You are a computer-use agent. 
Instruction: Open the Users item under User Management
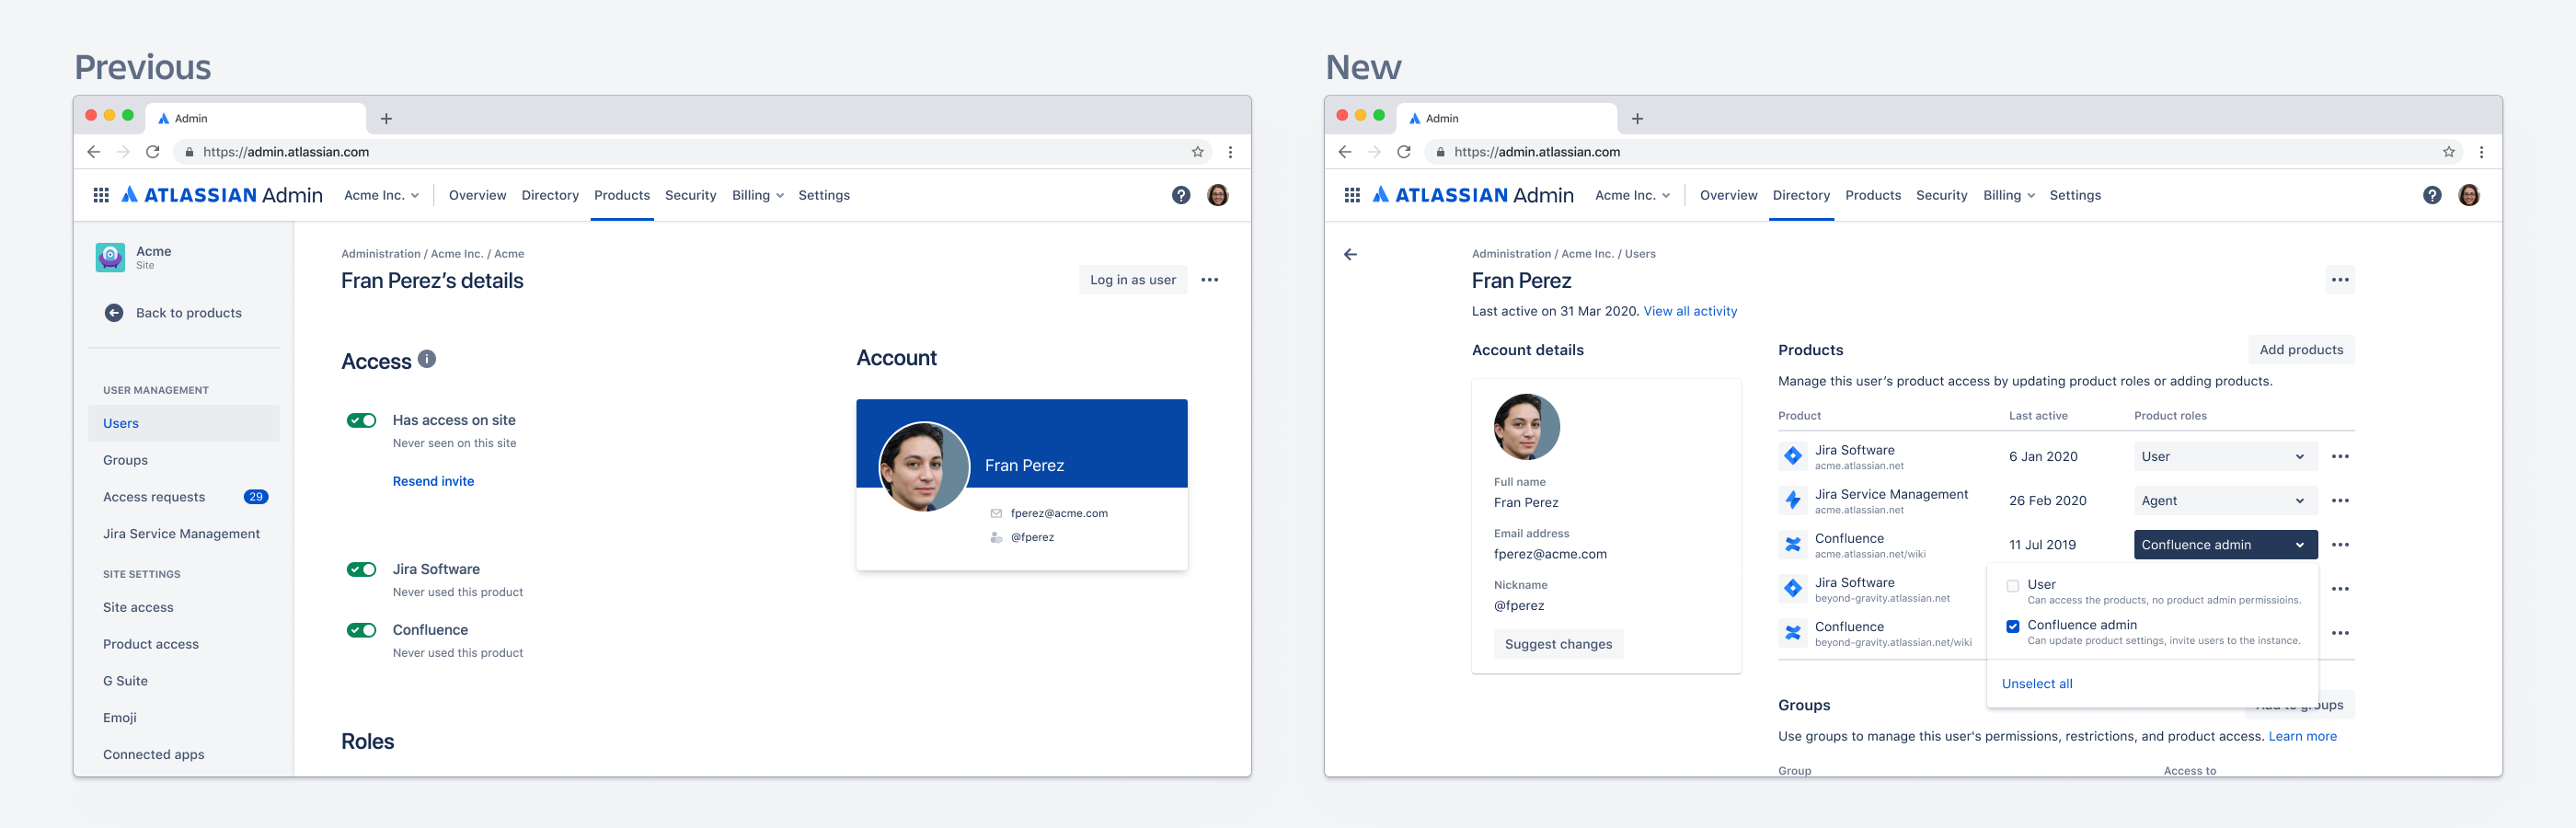click(x=120, y=422)
